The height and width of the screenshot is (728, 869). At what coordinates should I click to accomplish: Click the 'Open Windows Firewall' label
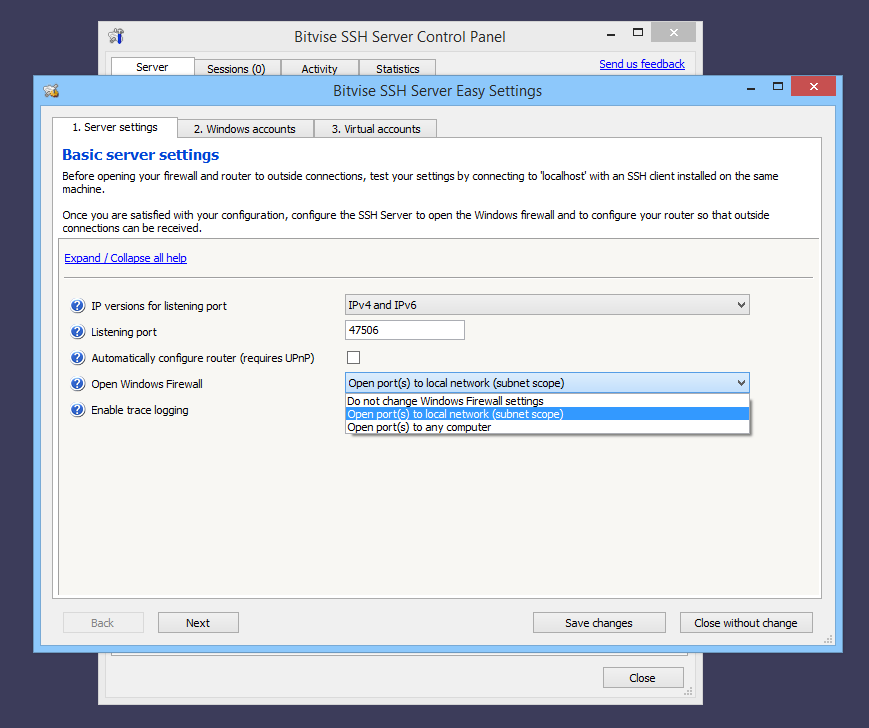147,384
